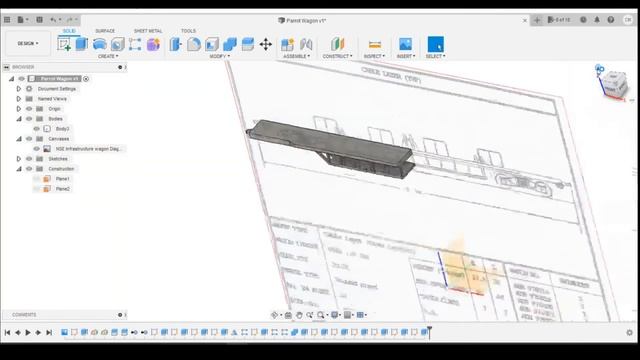Select the Fillet tool

click(194, 44)
